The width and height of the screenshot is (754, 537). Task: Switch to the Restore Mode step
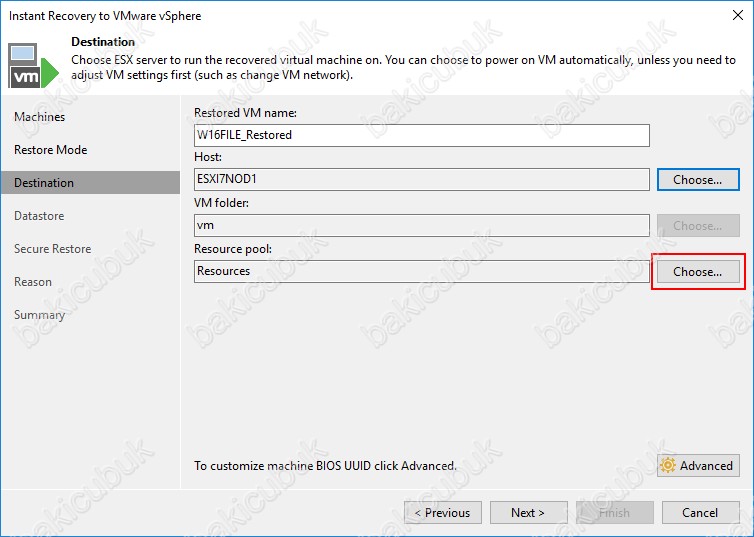tap(50, 150)
